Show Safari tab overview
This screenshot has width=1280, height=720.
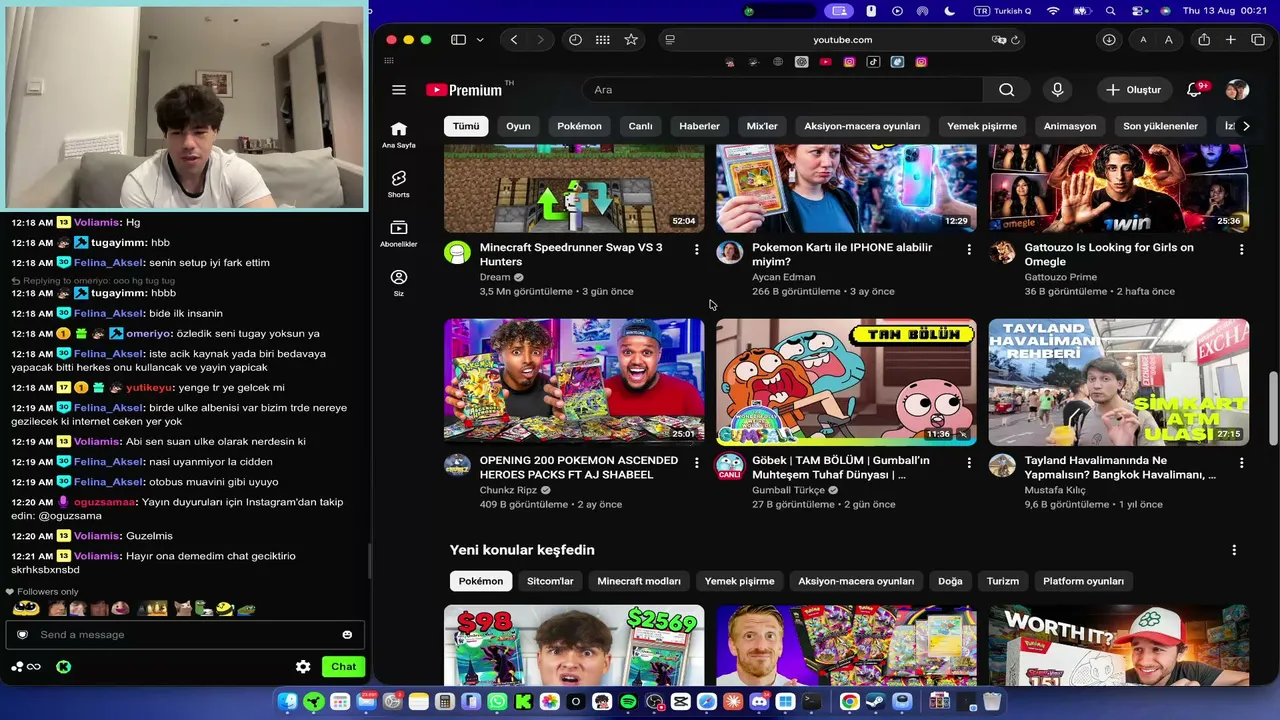coord(1258,40)
